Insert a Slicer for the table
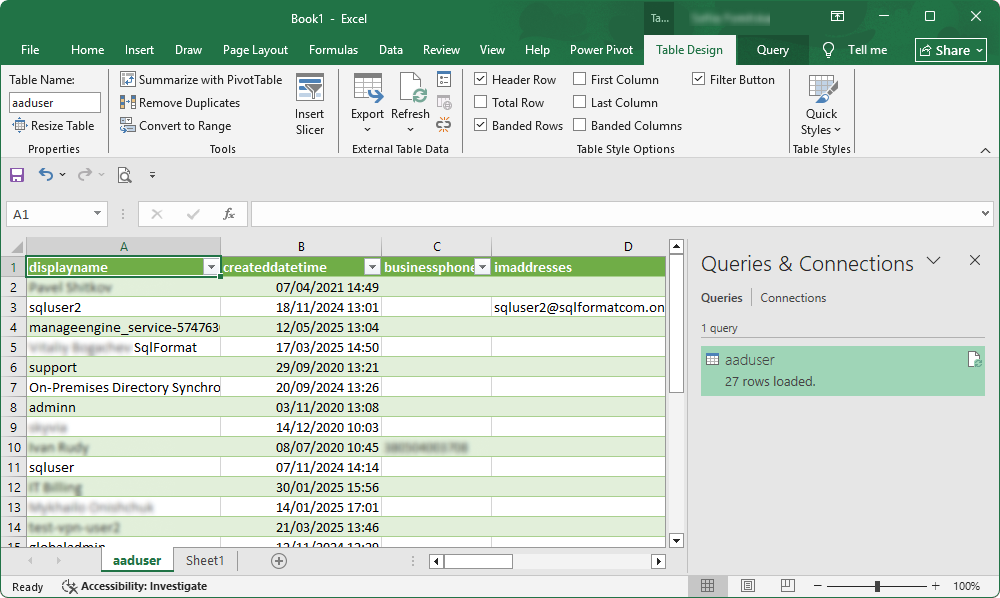 pyautogui.click(x=310, y=100)
